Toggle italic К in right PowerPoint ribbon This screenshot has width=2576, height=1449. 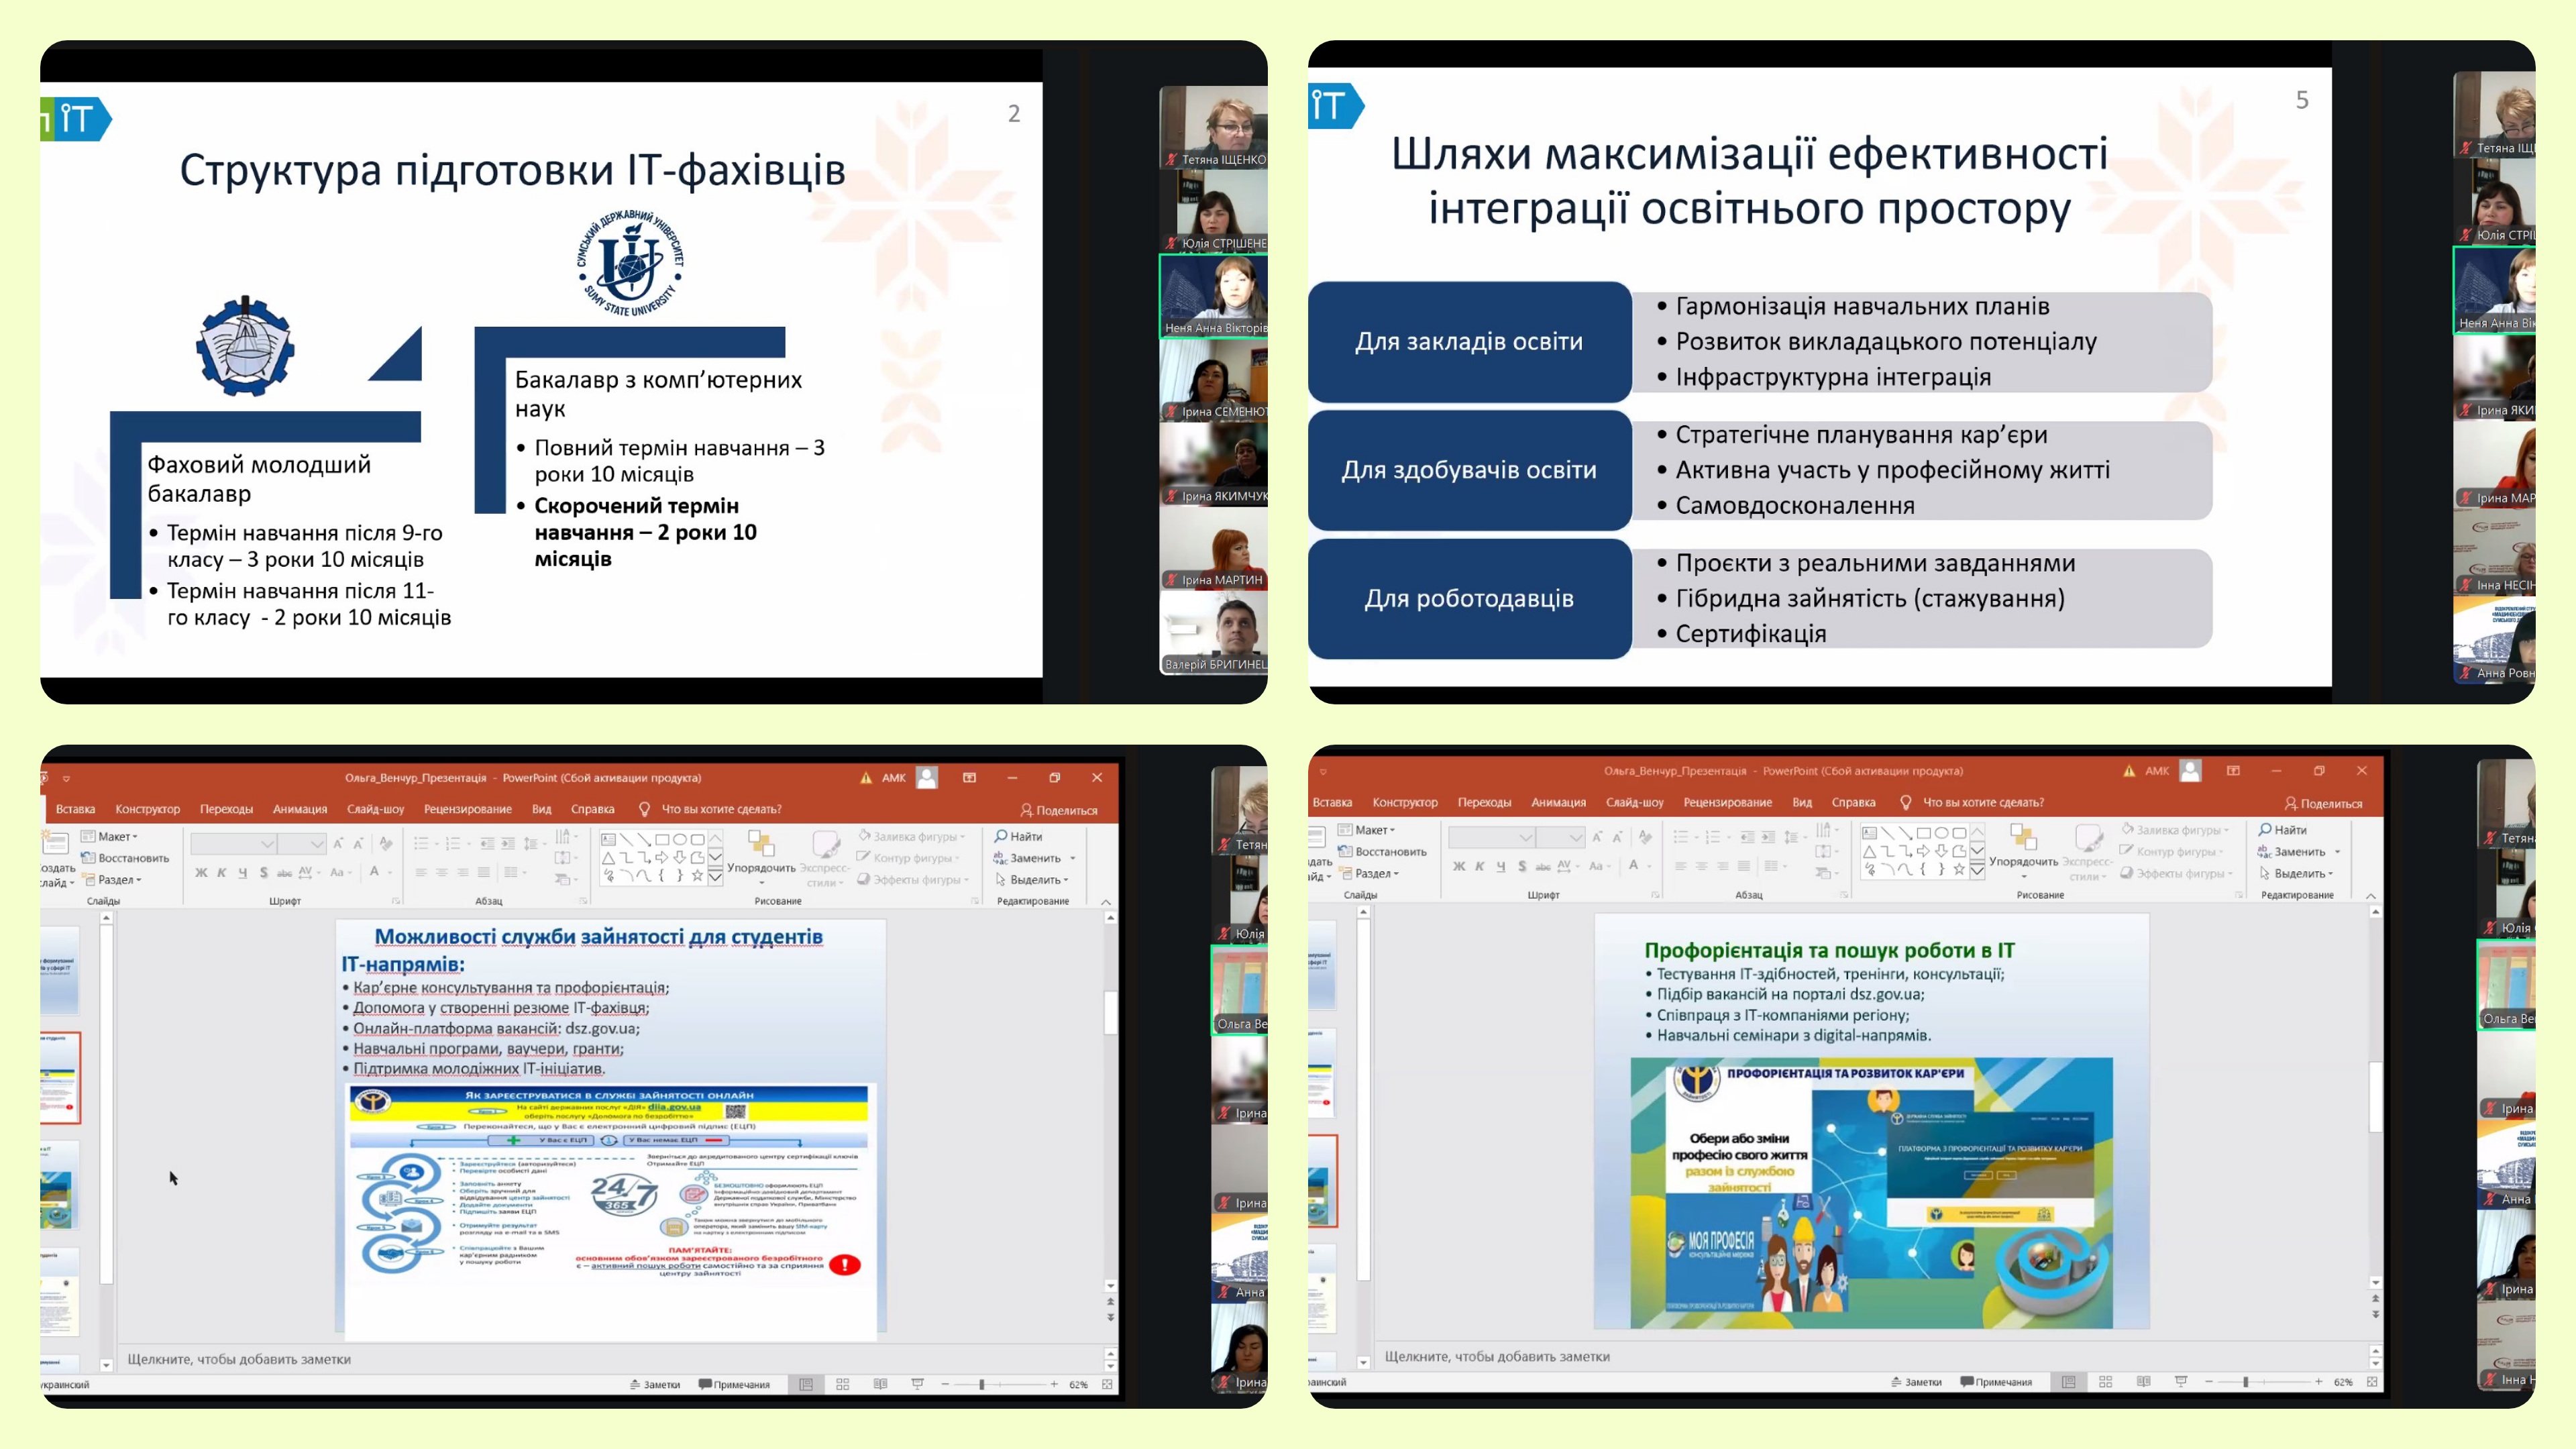point(1480,866)
